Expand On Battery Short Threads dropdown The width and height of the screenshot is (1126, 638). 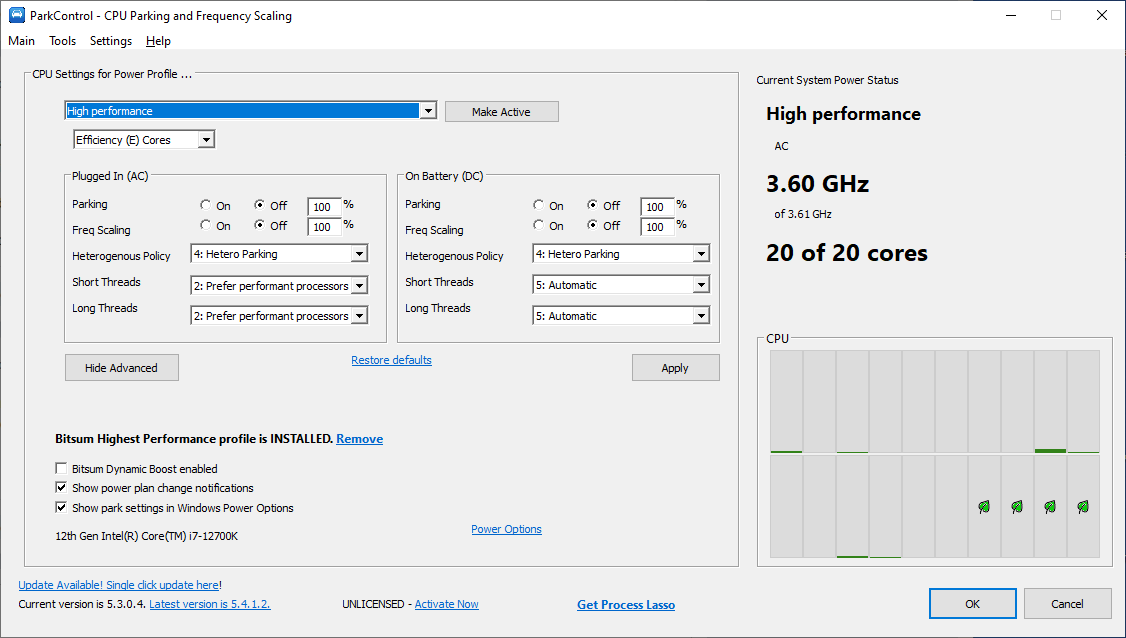pyautogui.click(x=701, y=285)
